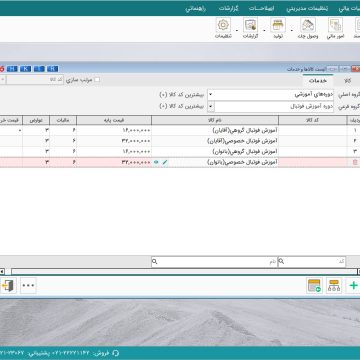View the highlighted row via eye icon
The image size is (360, 360).
[156, 162]
